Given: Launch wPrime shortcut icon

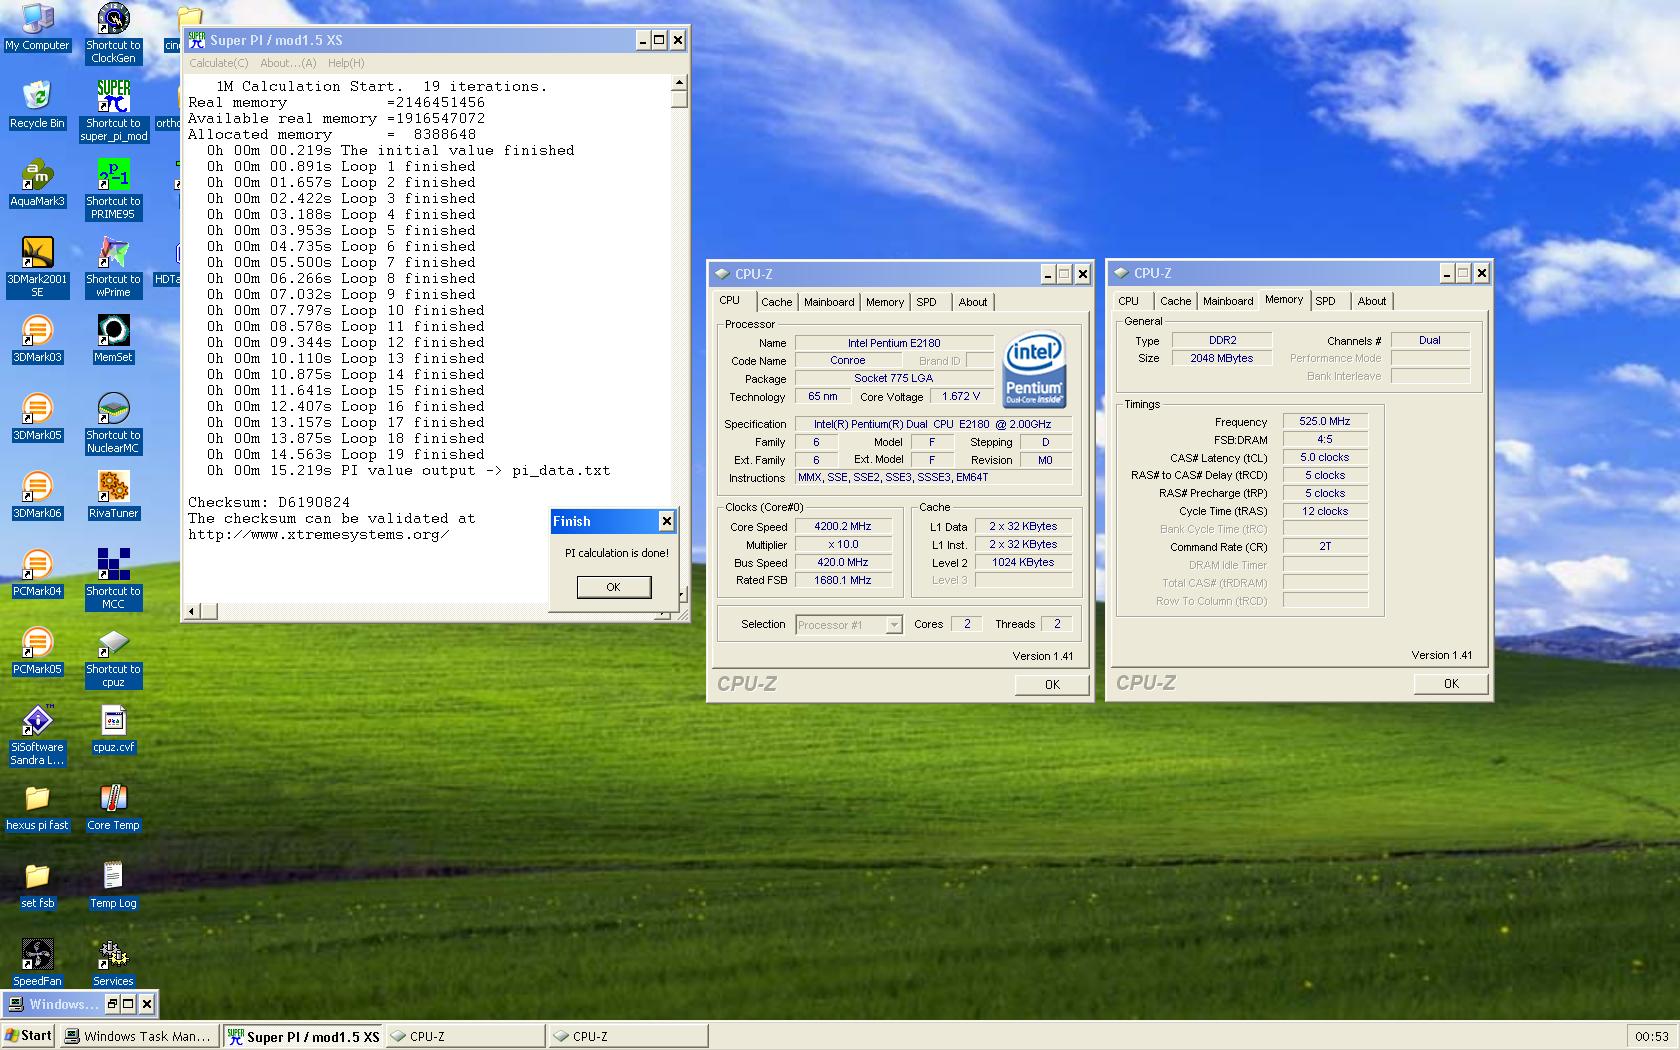Looking at the screenshot, I should [x=113, y=267].
